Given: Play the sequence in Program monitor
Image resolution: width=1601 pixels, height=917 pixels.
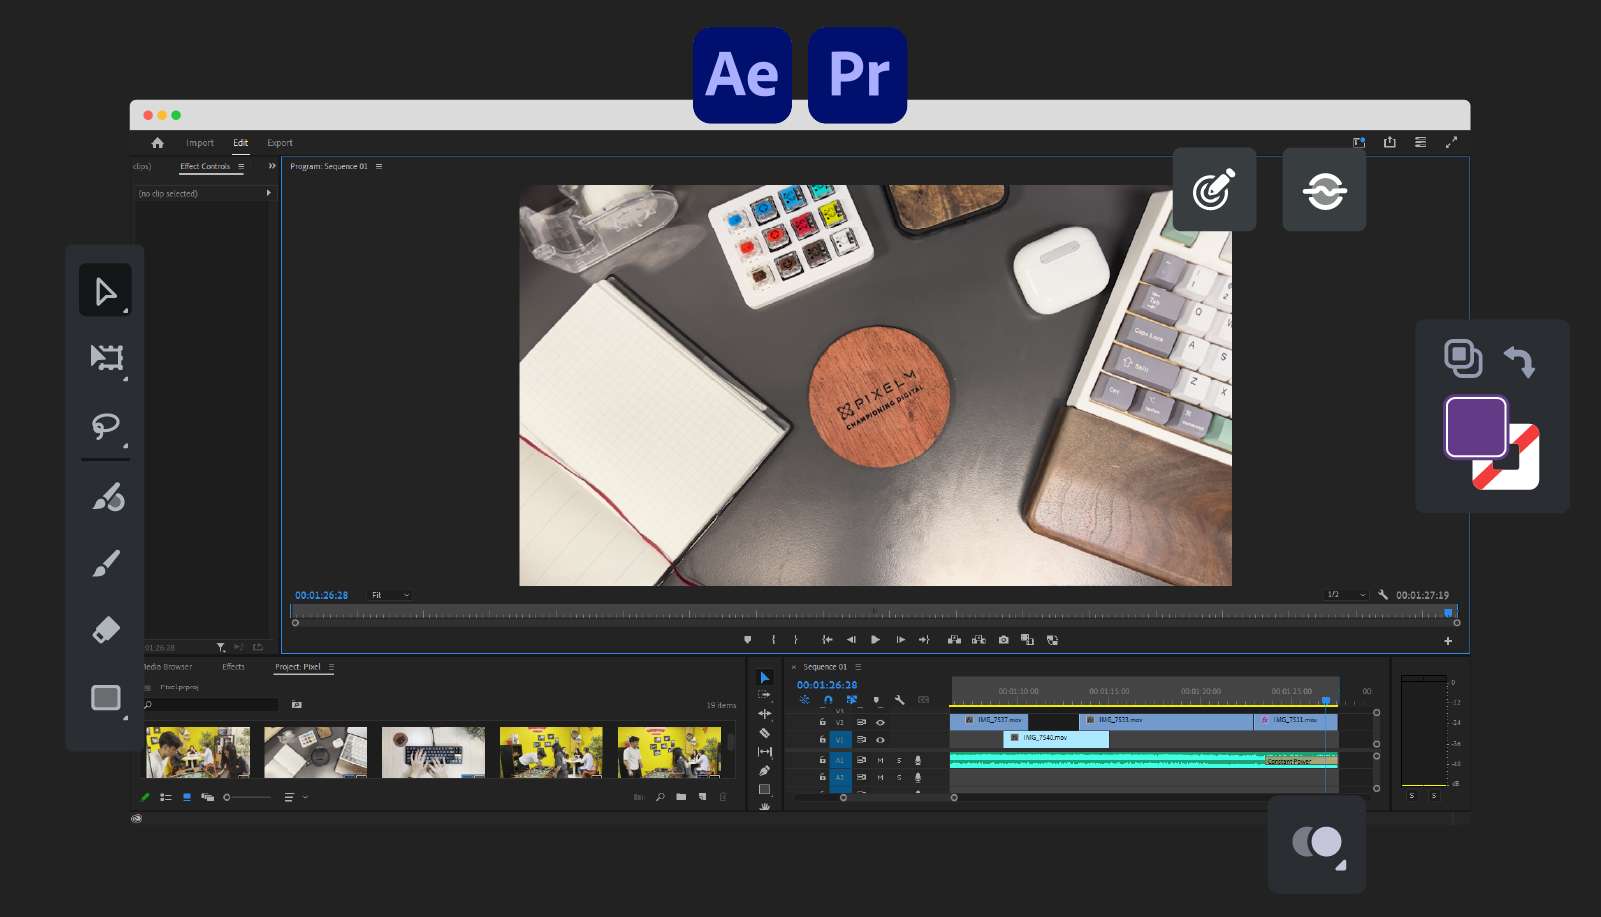Looking at the screenshot, I should click(875, 640).
